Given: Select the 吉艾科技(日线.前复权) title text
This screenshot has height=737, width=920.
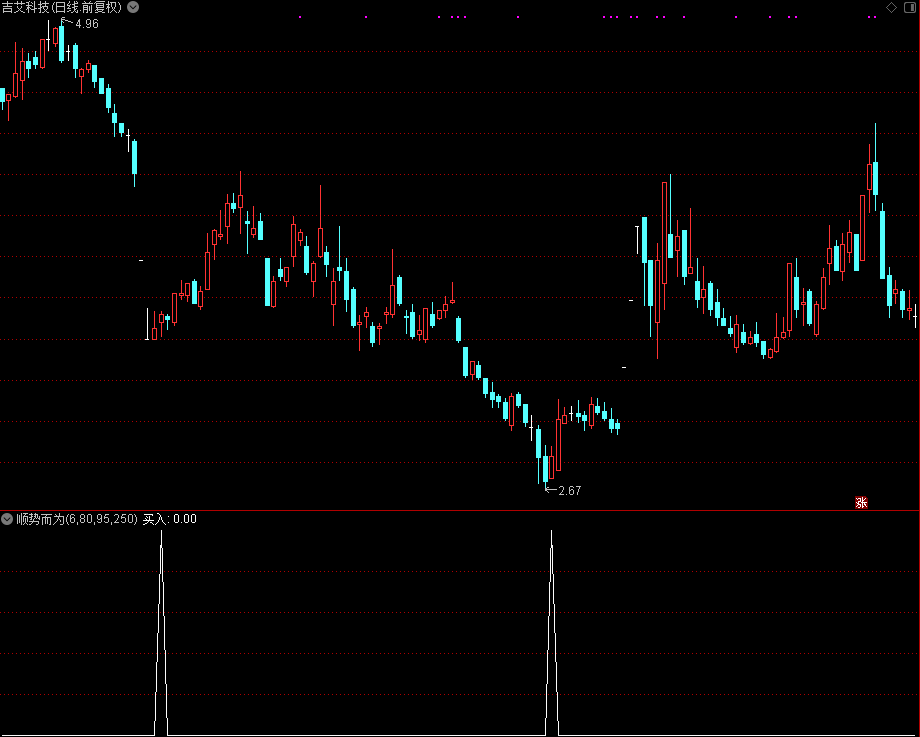Looking at the screenshot, I should click(x=62, y=8).
